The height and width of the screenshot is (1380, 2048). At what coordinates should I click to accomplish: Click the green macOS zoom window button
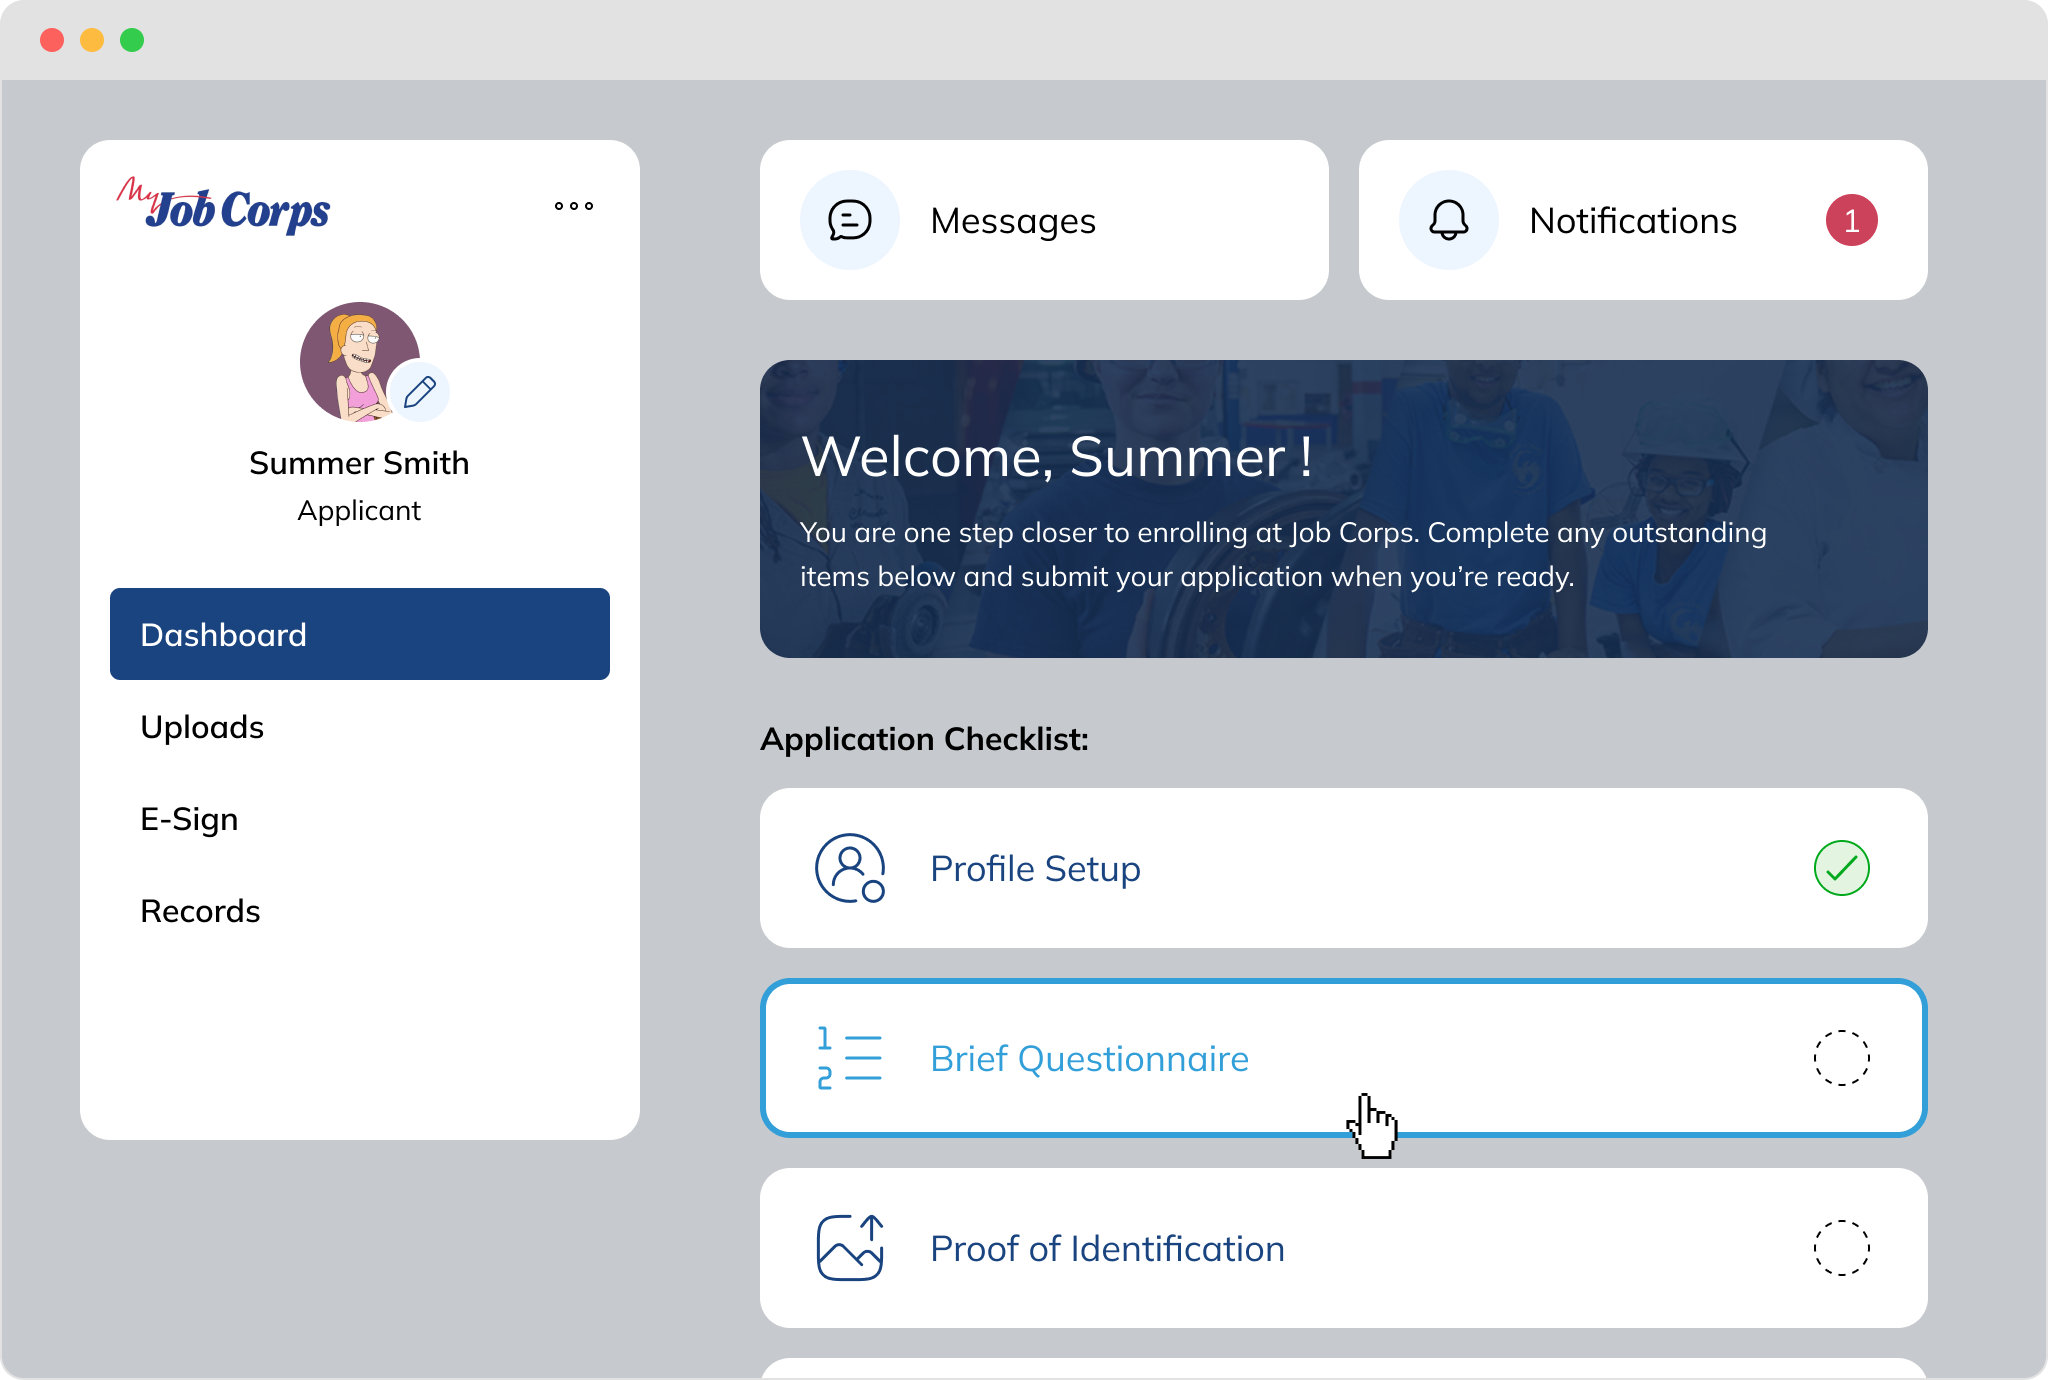click(132, 40)
